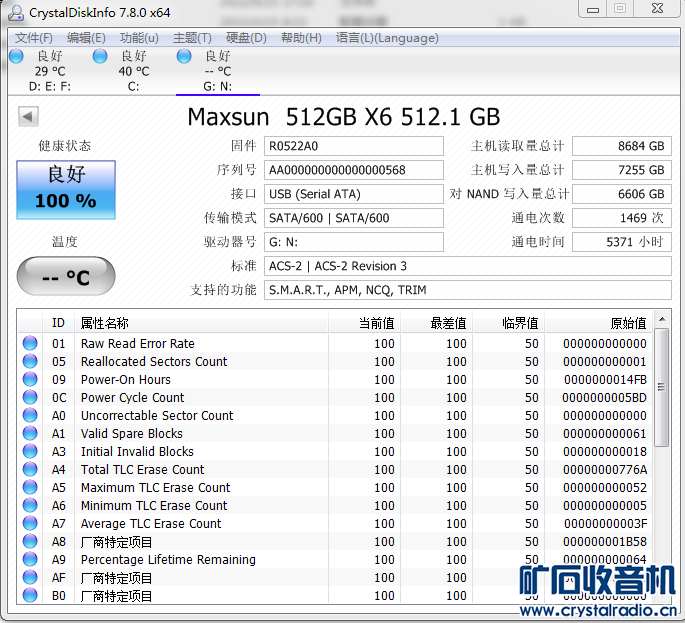The width and height of the screenshot is (685, 623).
Task: Click the blue status orb above G: N:
Action: 184,56
